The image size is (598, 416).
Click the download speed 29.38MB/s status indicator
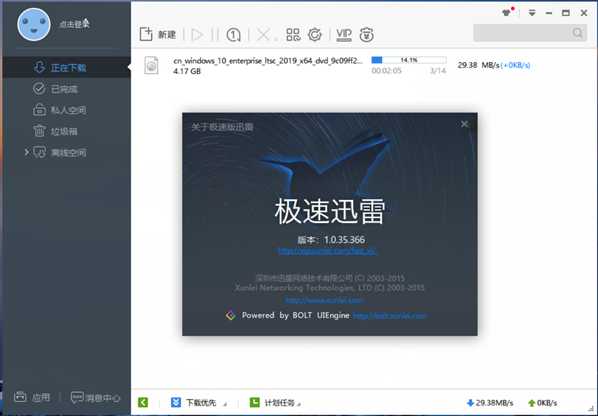[490, 403]
